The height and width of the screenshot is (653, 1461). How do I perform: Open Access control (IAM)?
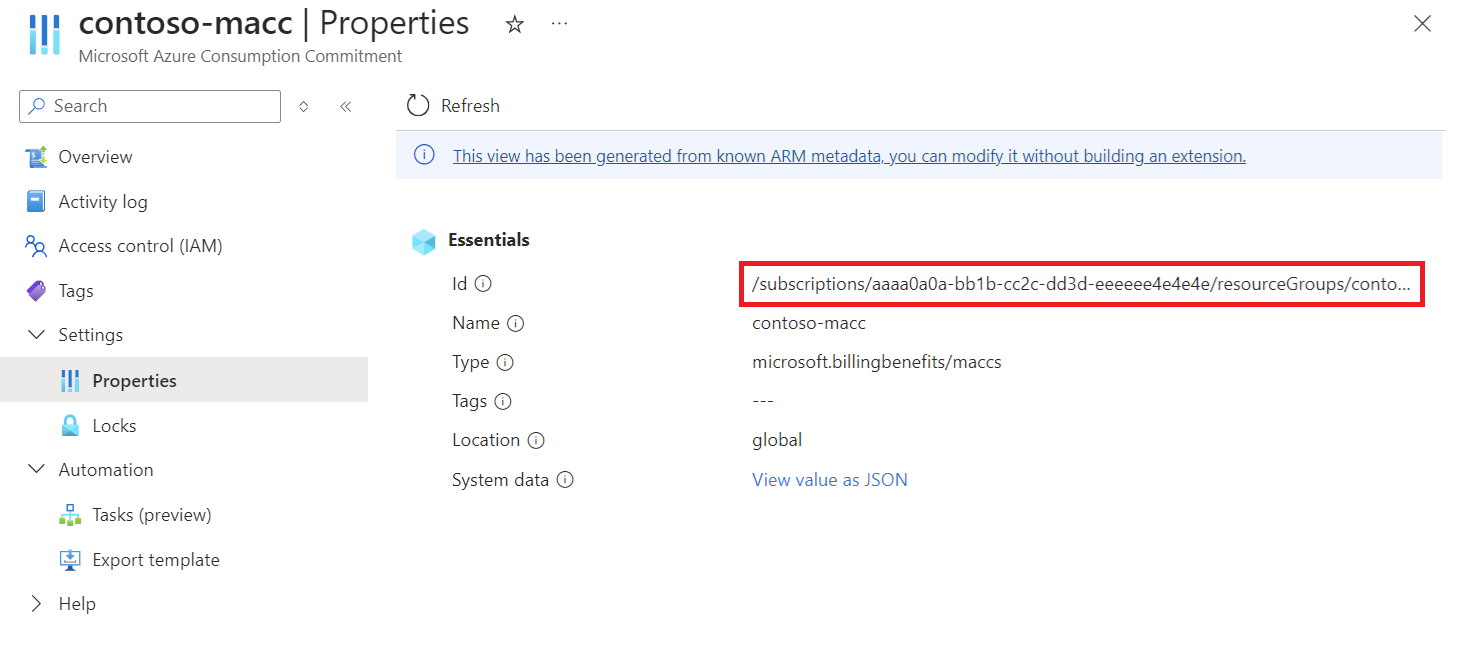click(x=140, y=246)
